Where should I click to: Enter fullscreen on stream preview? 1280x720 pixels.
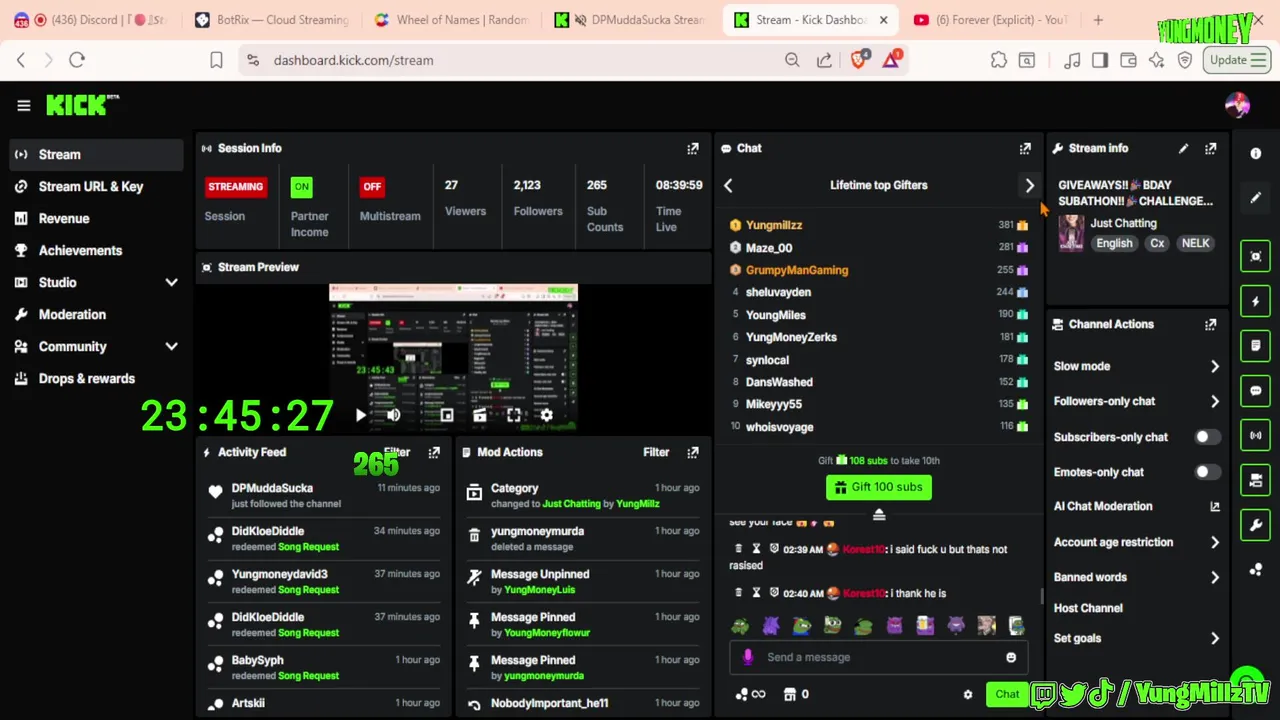(514, 415)
